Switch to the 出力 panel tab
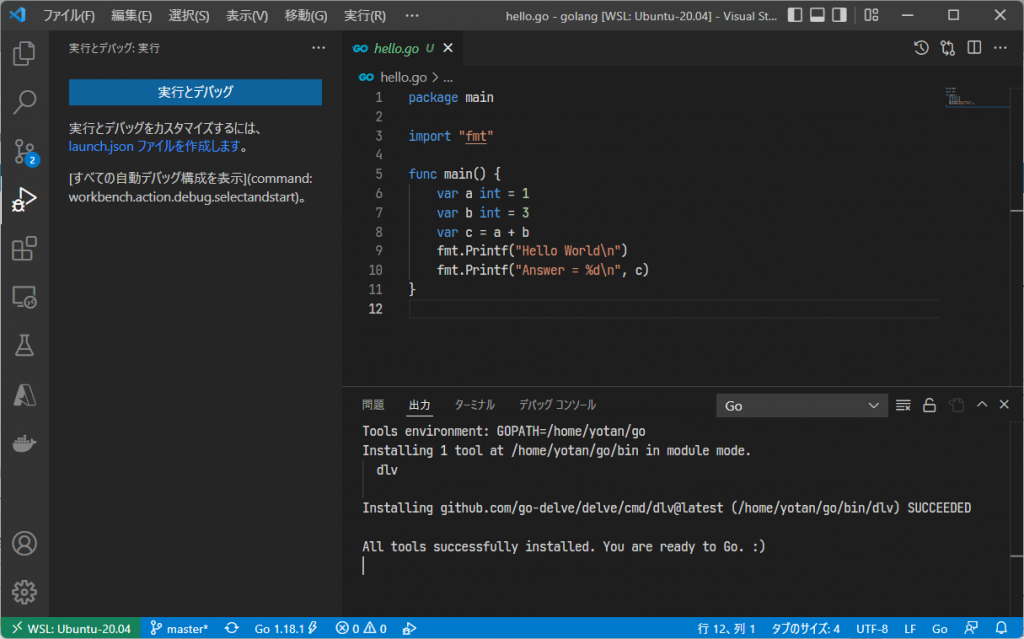The height and width of the screenshot is (639, 1024). pyautogui.click(x=419, y=405)
